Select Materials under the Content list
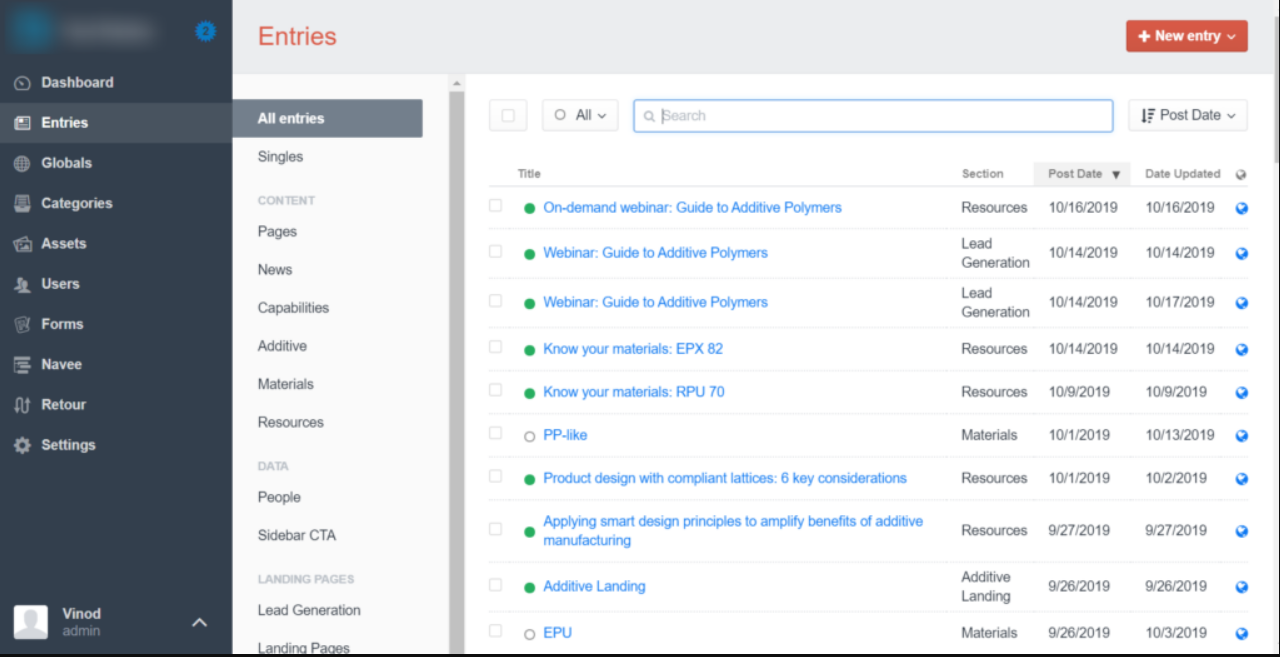This screenshot has width=1280, height=657. (285, 383)
